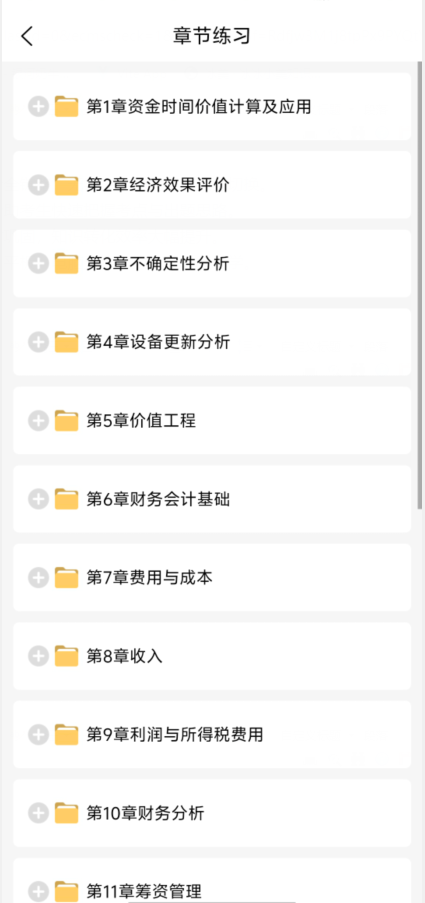Click folder icon beside 第7章费用与成本
Image resolution: width=425 pixels, height=903 pixels.
pos(67,577)
